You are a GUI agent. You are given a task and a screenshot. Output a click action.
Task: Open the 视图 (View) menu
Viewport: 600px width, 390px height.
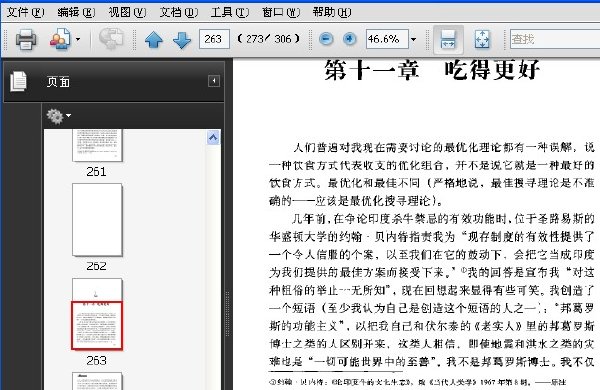127,12
